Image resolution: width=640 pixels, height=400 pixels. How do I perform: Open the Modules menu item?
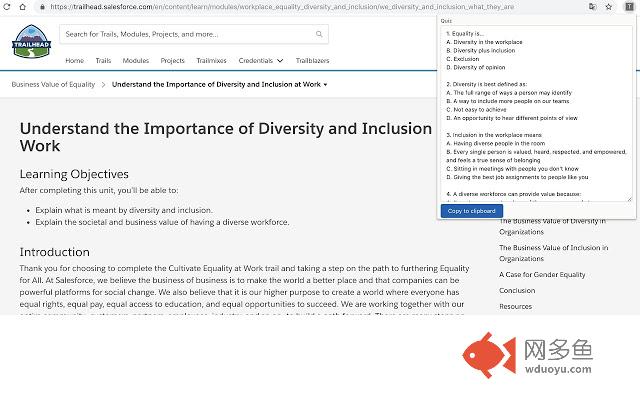pyautogui.click(x=136, y=60)
